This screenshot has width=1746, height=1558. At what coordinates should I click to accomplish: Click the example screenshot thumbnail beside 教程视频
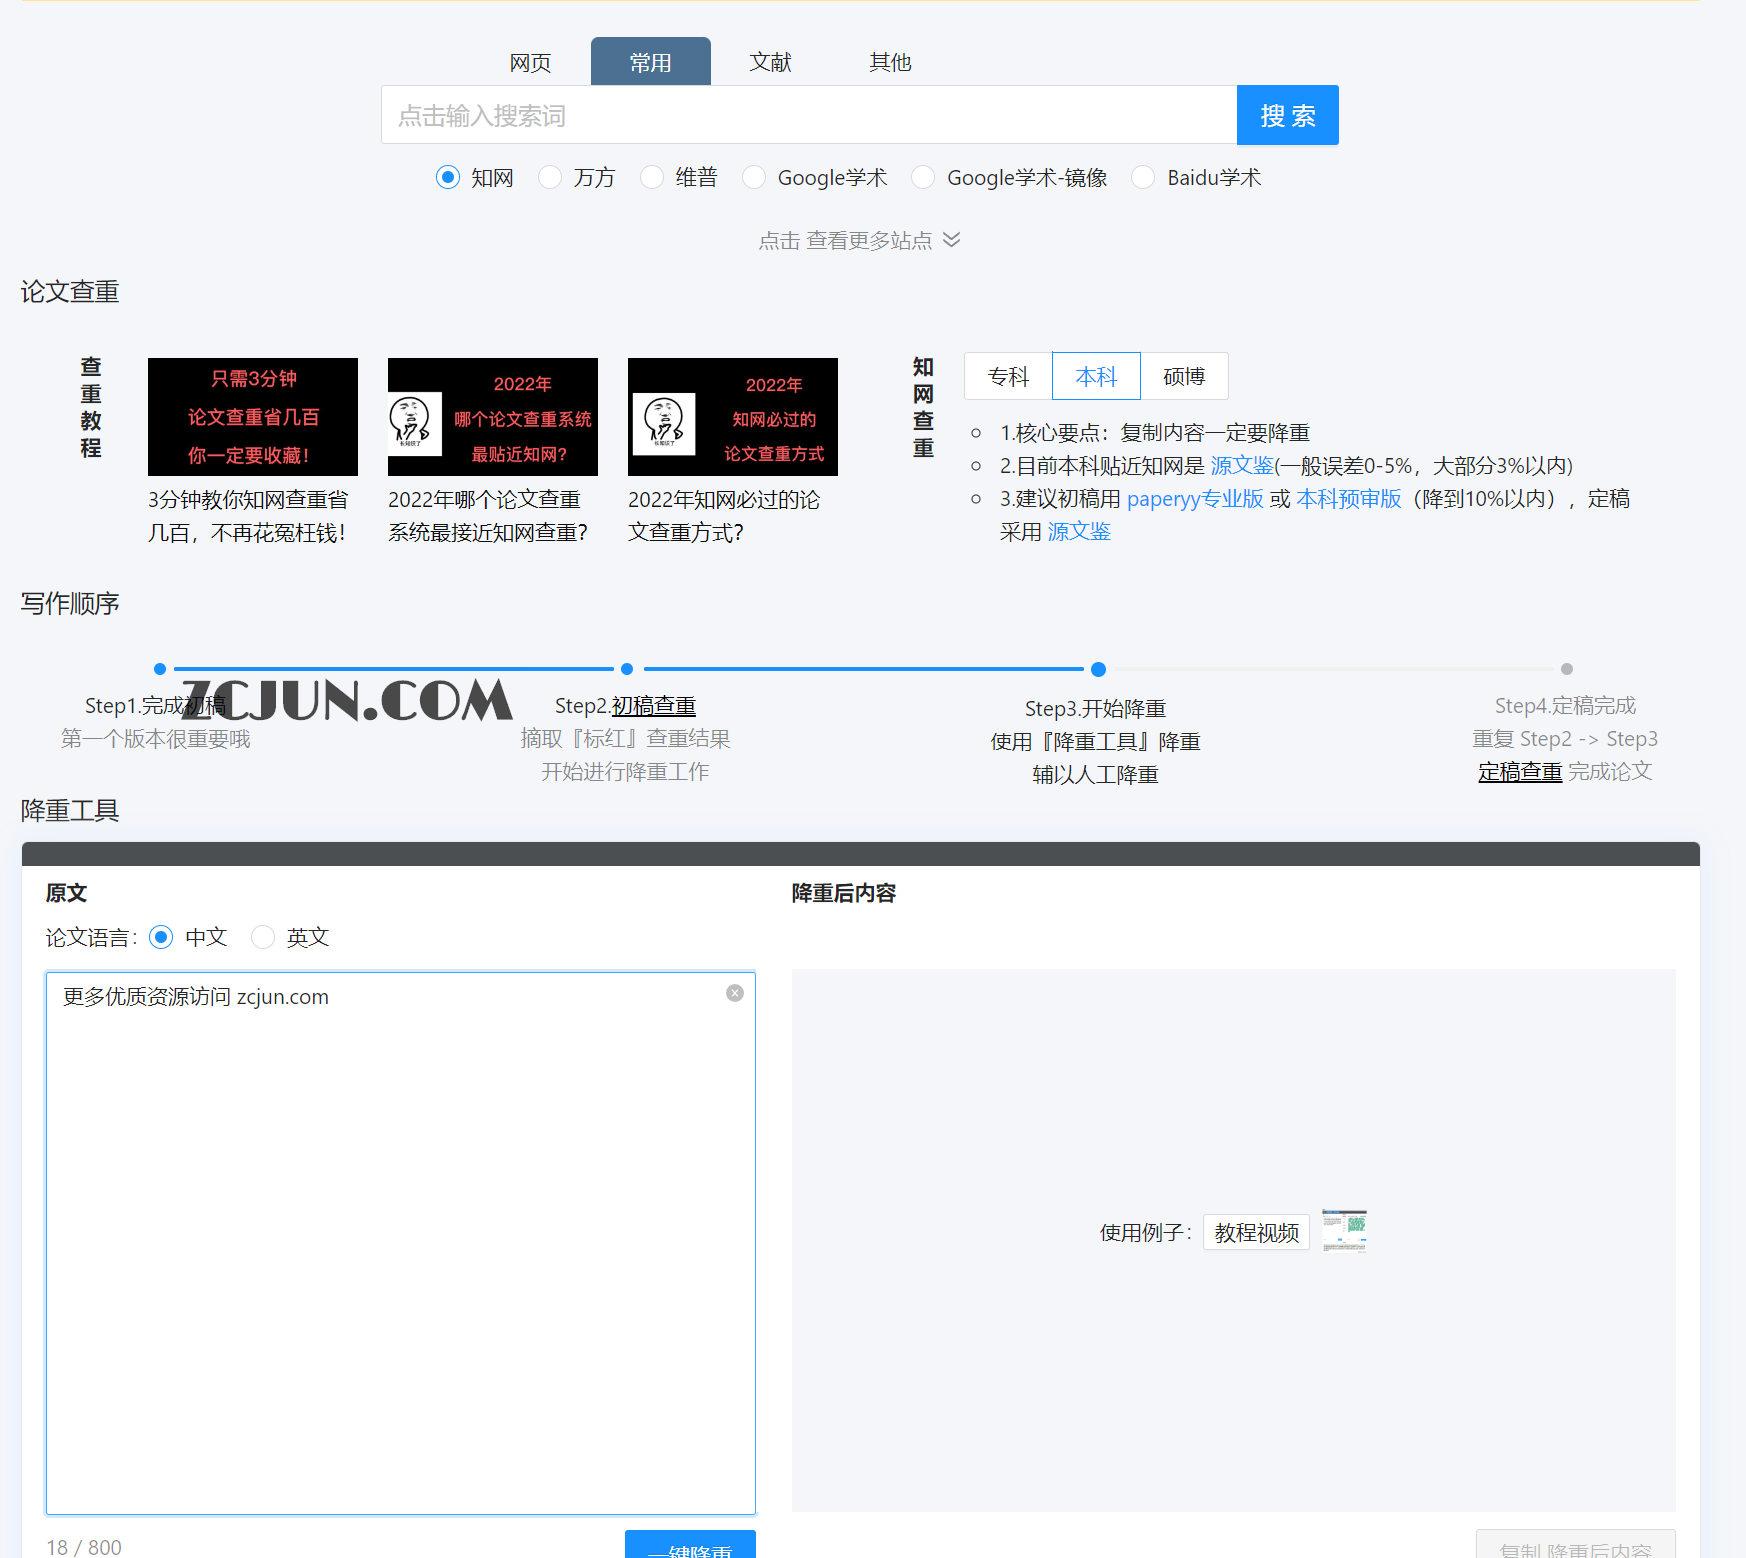[1344, 1231]
